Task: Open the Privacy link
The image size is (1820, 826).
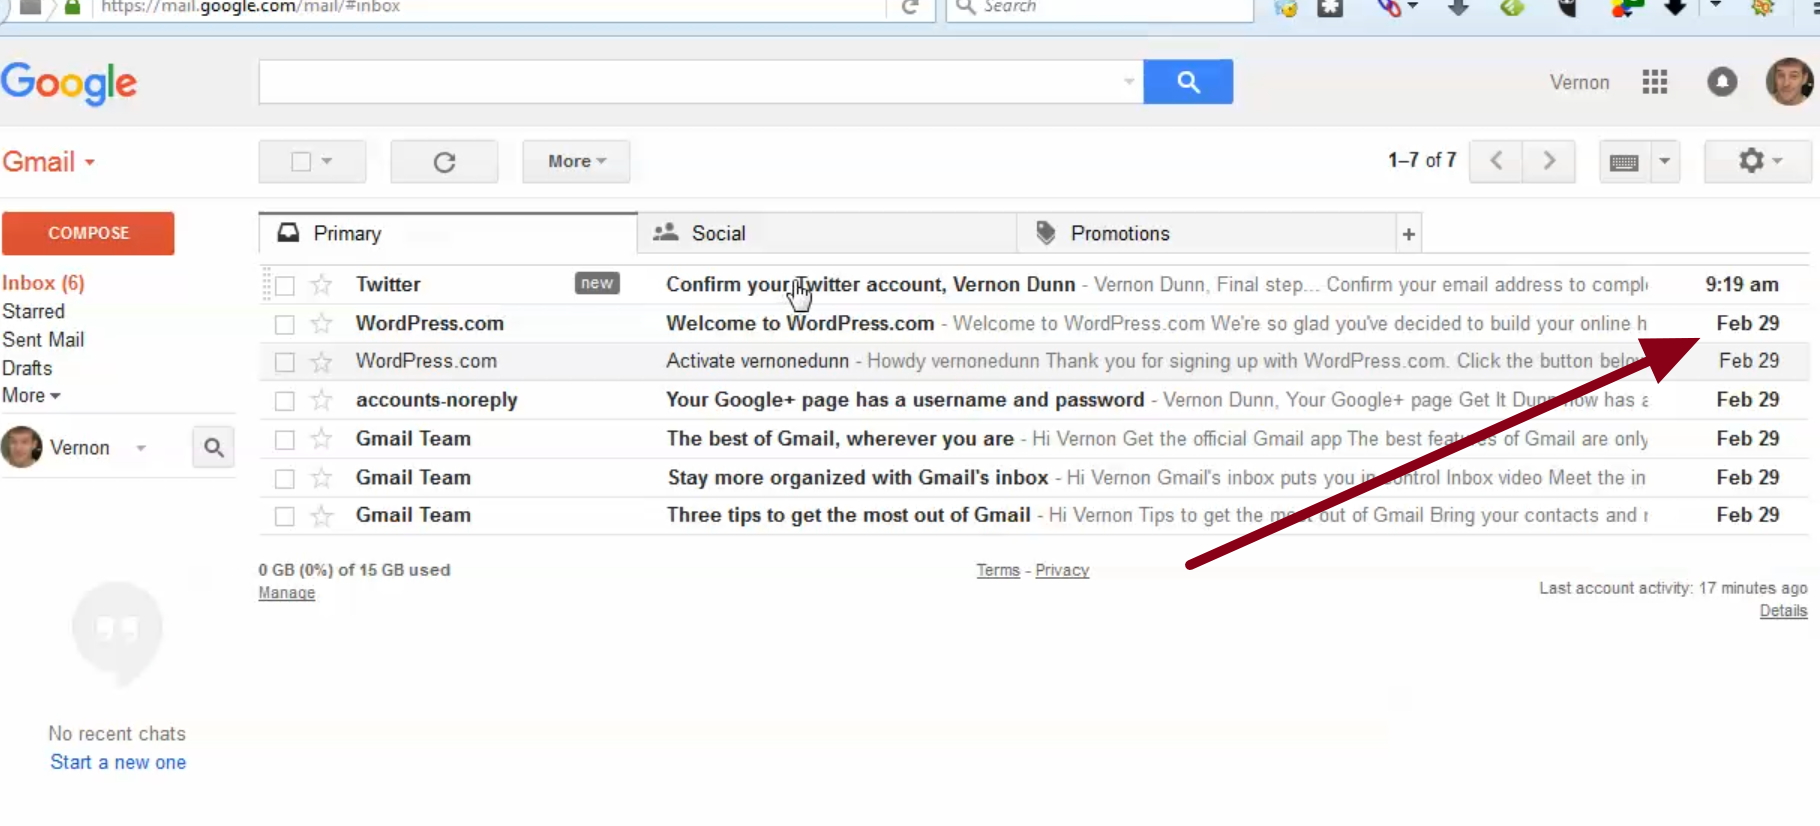Action: point(1062,570)
